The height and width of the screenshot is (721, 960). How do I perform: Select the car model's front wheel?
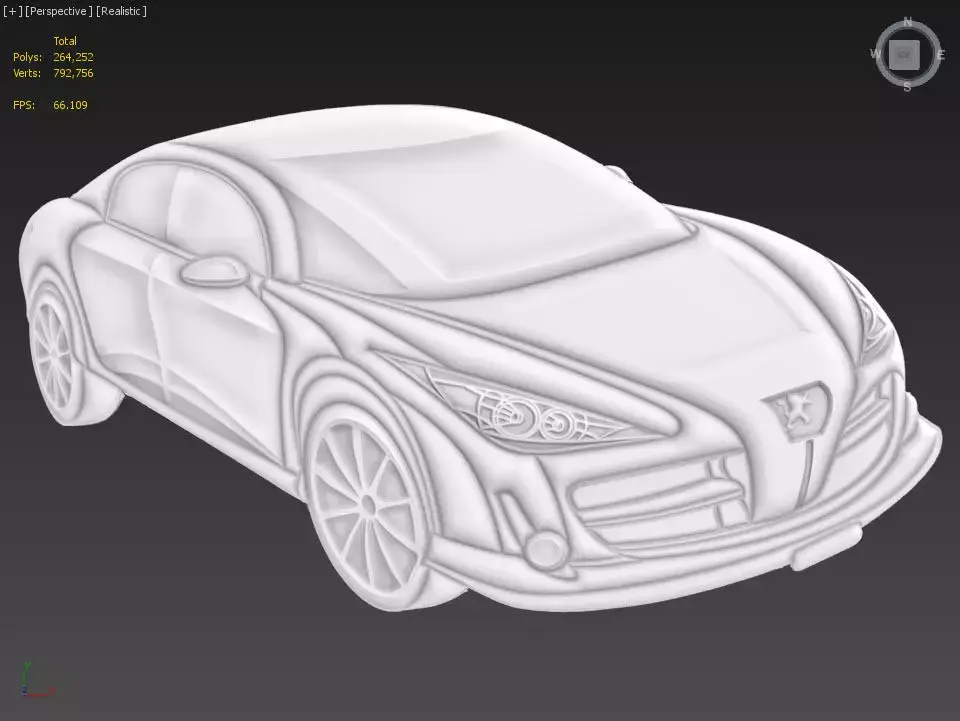(x=367, y=505)
